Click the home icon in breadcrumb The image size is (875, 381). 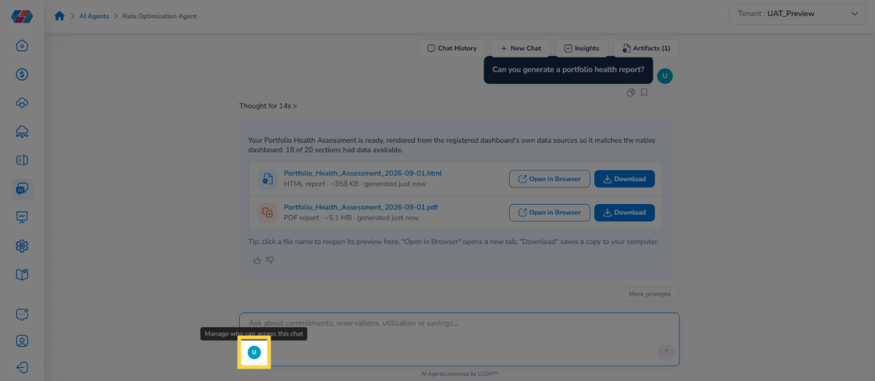[x=59, y=16]
